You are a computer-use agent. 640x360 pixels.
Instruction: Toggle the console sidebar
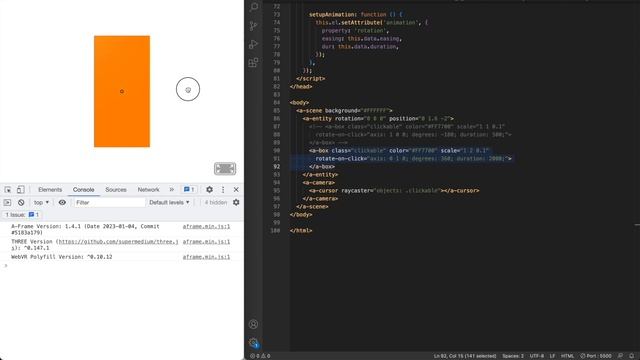pyautogui.click(x=7, y=202)
